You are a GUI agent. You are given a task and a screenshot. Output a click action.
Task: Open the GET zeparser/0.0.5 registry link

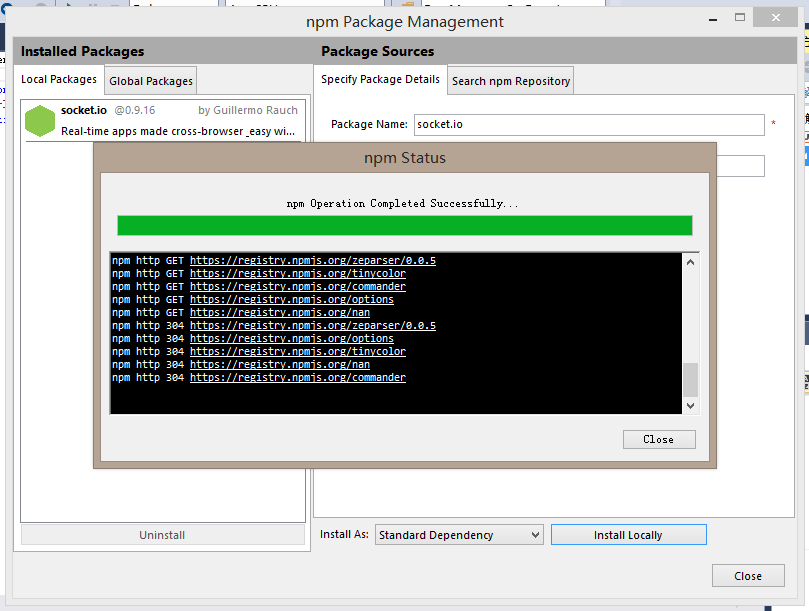pyautogui.click(x=312, y=261)
